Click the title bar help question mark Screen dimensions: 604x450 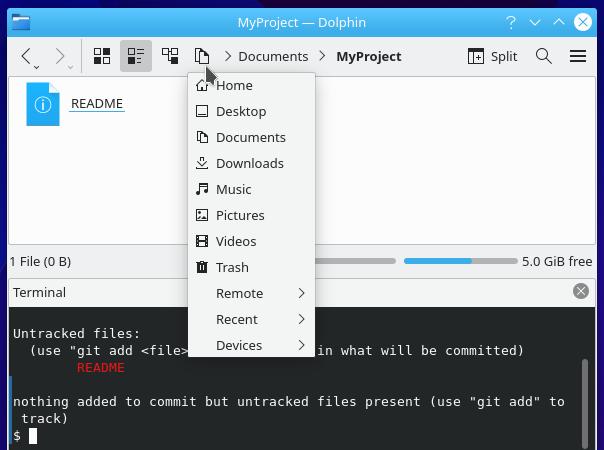[511, 22]
